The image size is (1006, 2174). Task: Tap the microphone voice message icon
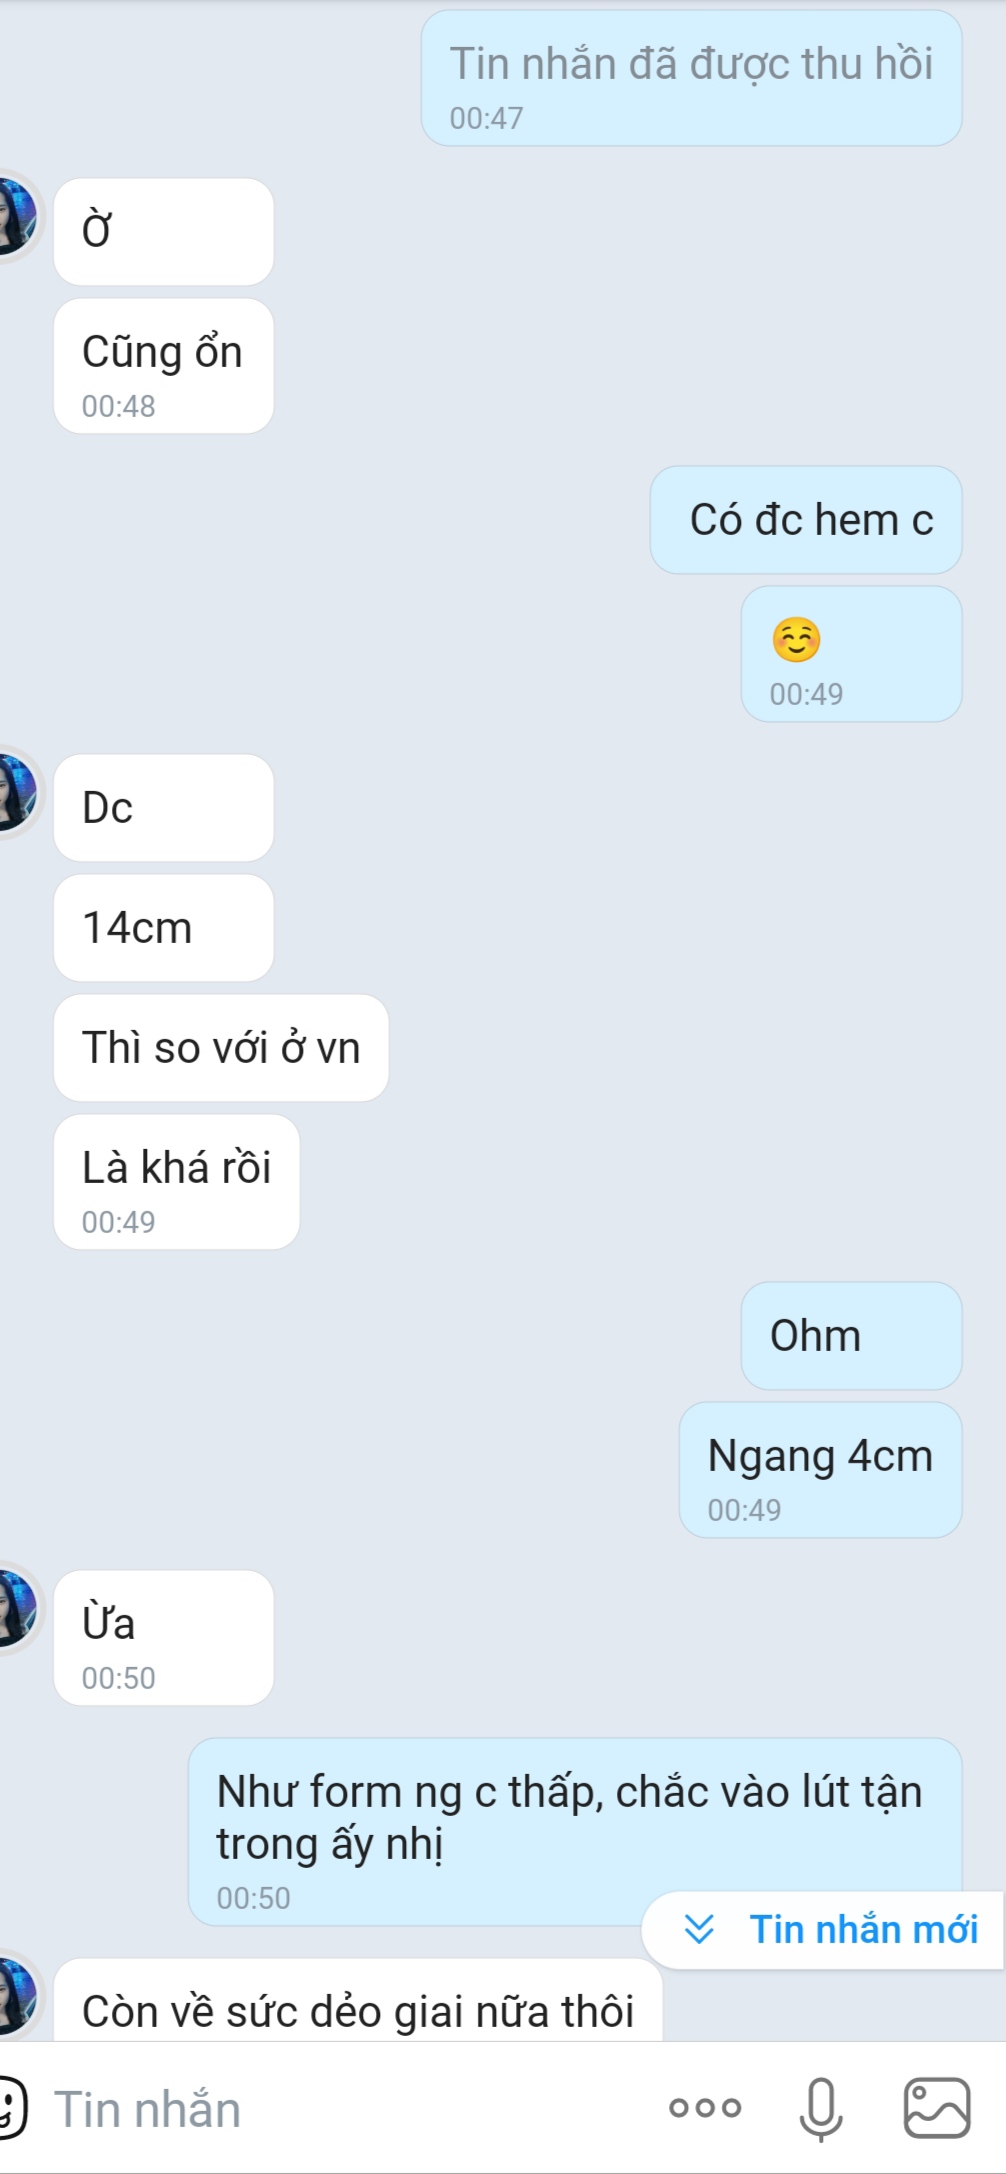click(820, 2108)
